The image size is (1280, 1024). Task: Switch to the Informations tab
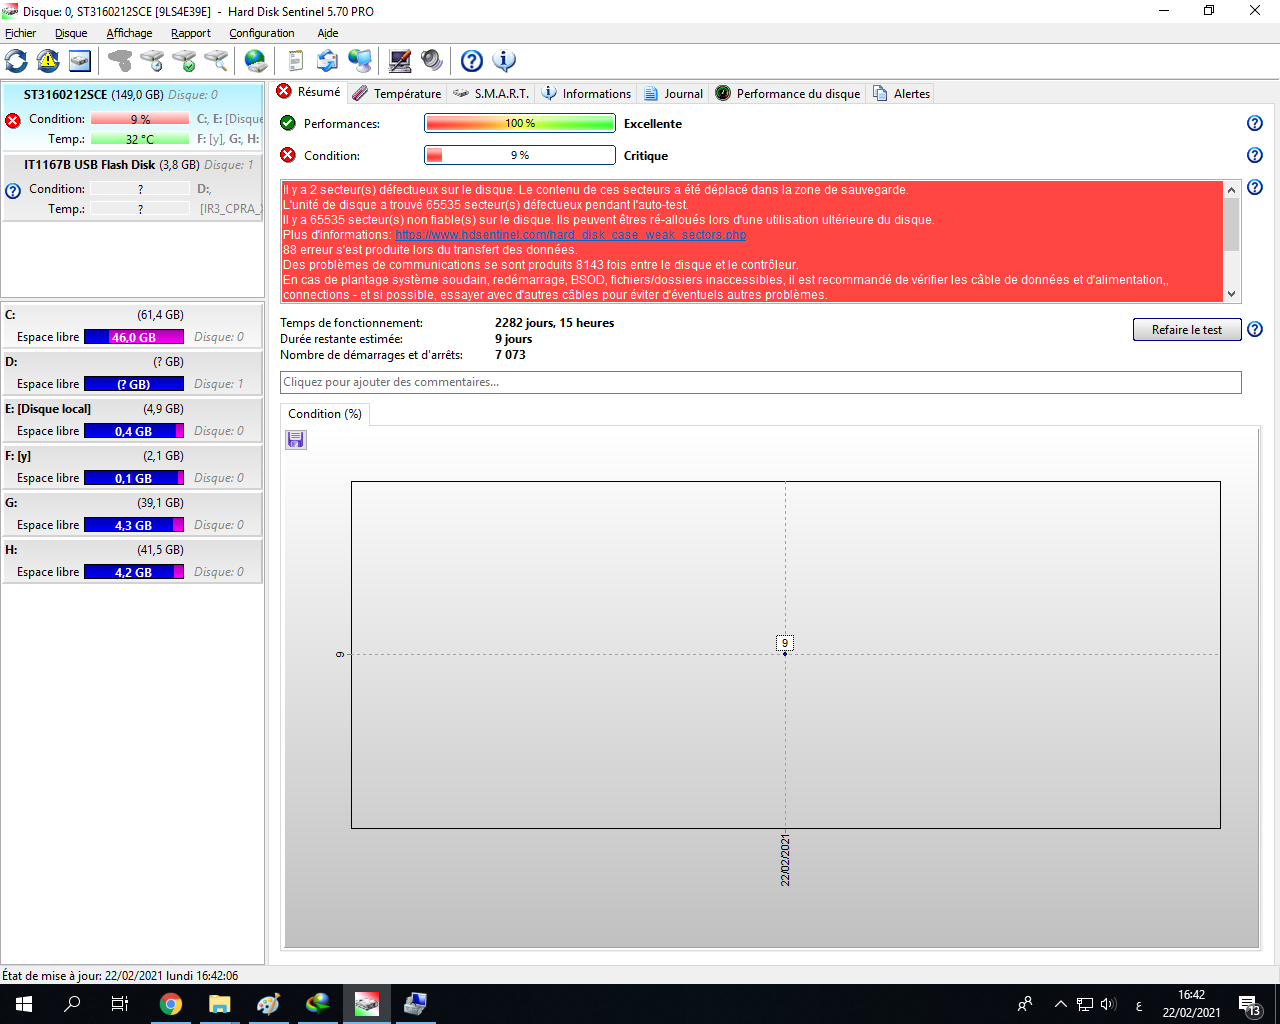pyautogui.click(x=586, y=93)
